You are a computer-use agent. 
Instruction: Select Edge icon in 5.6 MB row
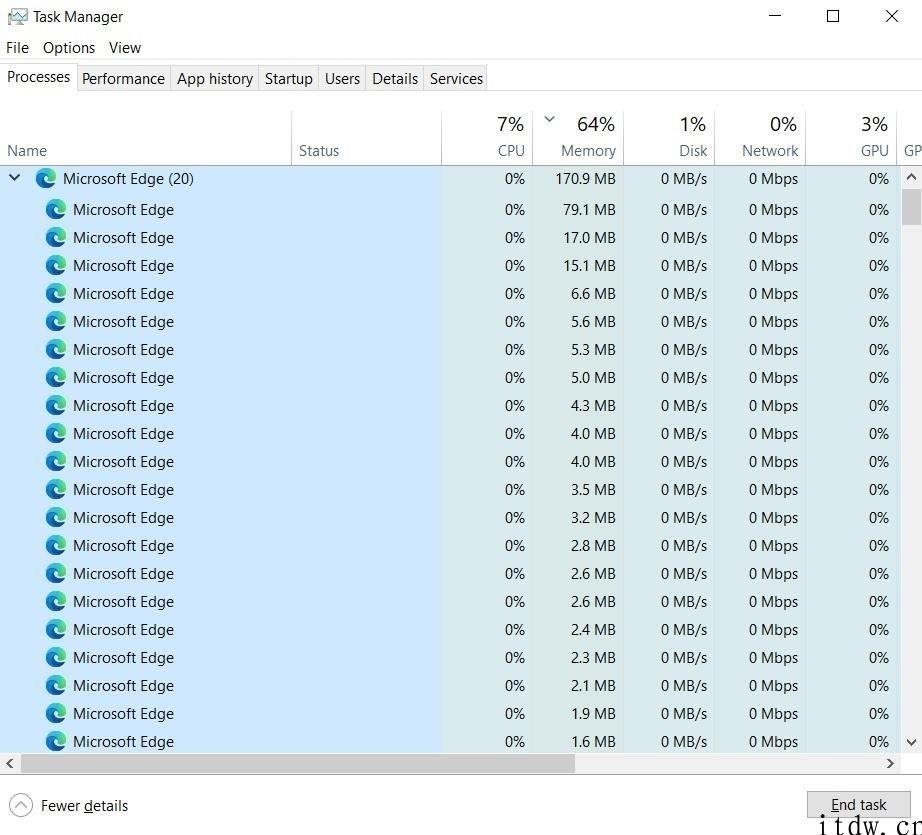(56, 322)
